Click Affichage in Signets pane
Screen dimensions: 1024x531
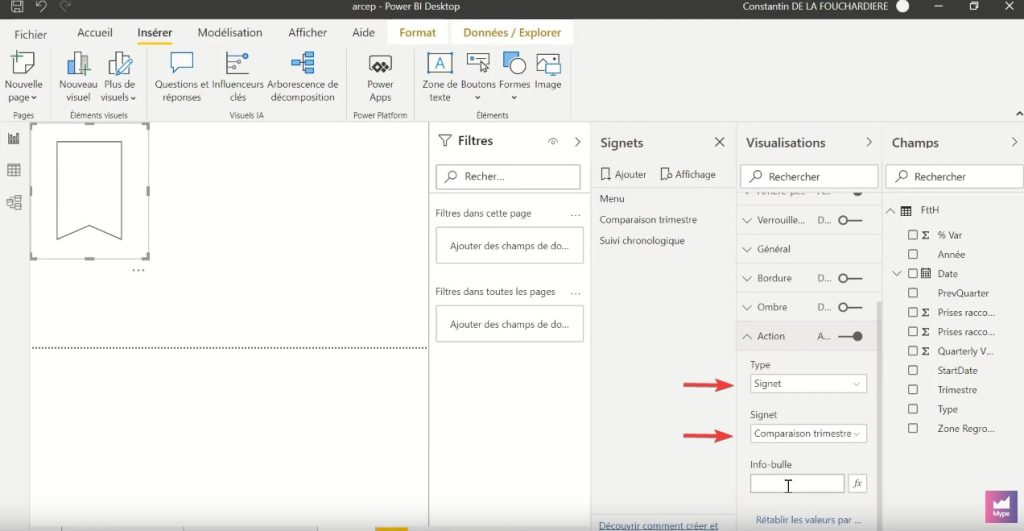click(x=688, y=174)
